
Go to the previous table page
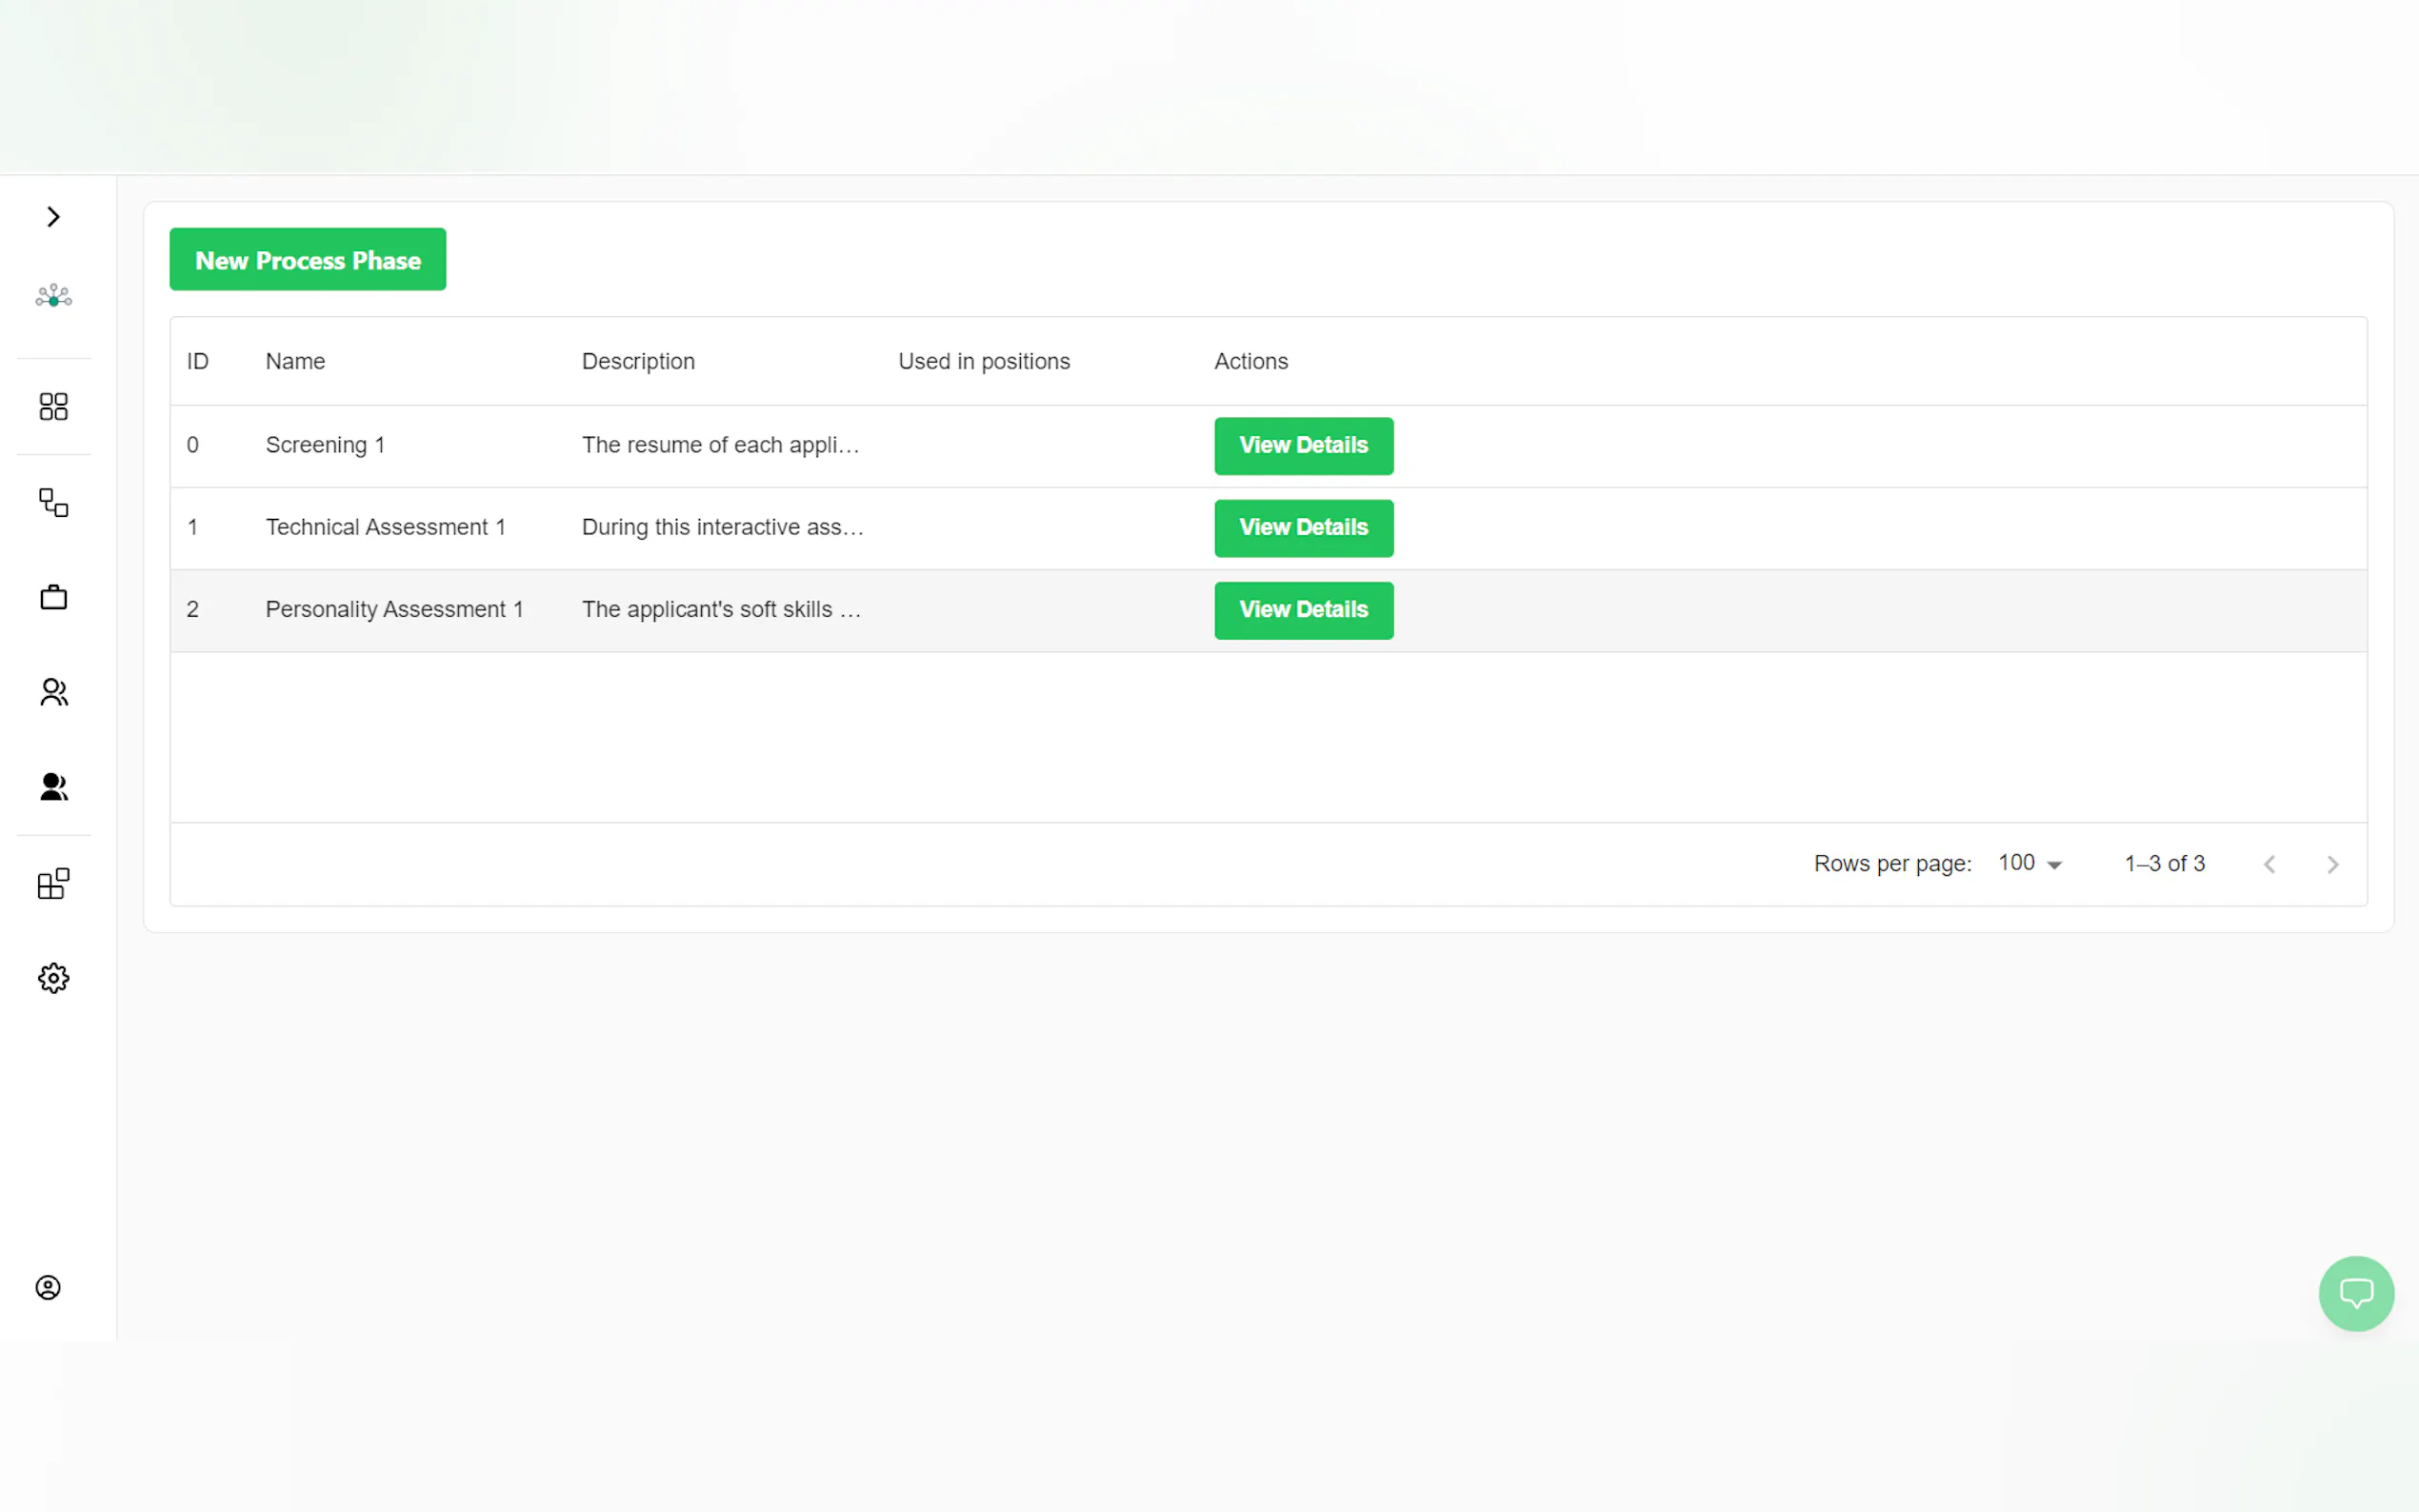point(2269,864)
